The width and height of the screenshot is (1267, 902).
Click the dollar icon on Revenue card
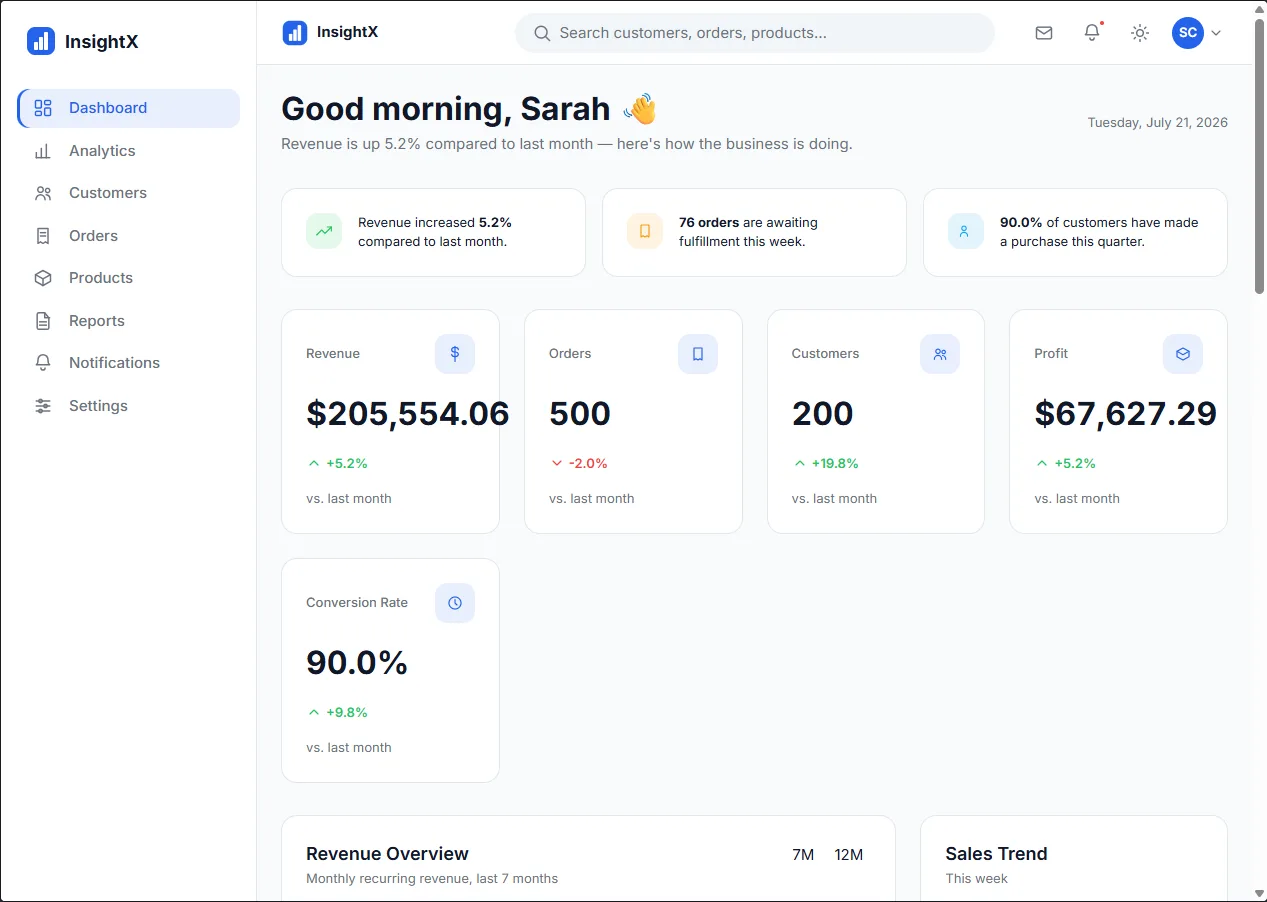pyautogui.click(x=455, y=354)
